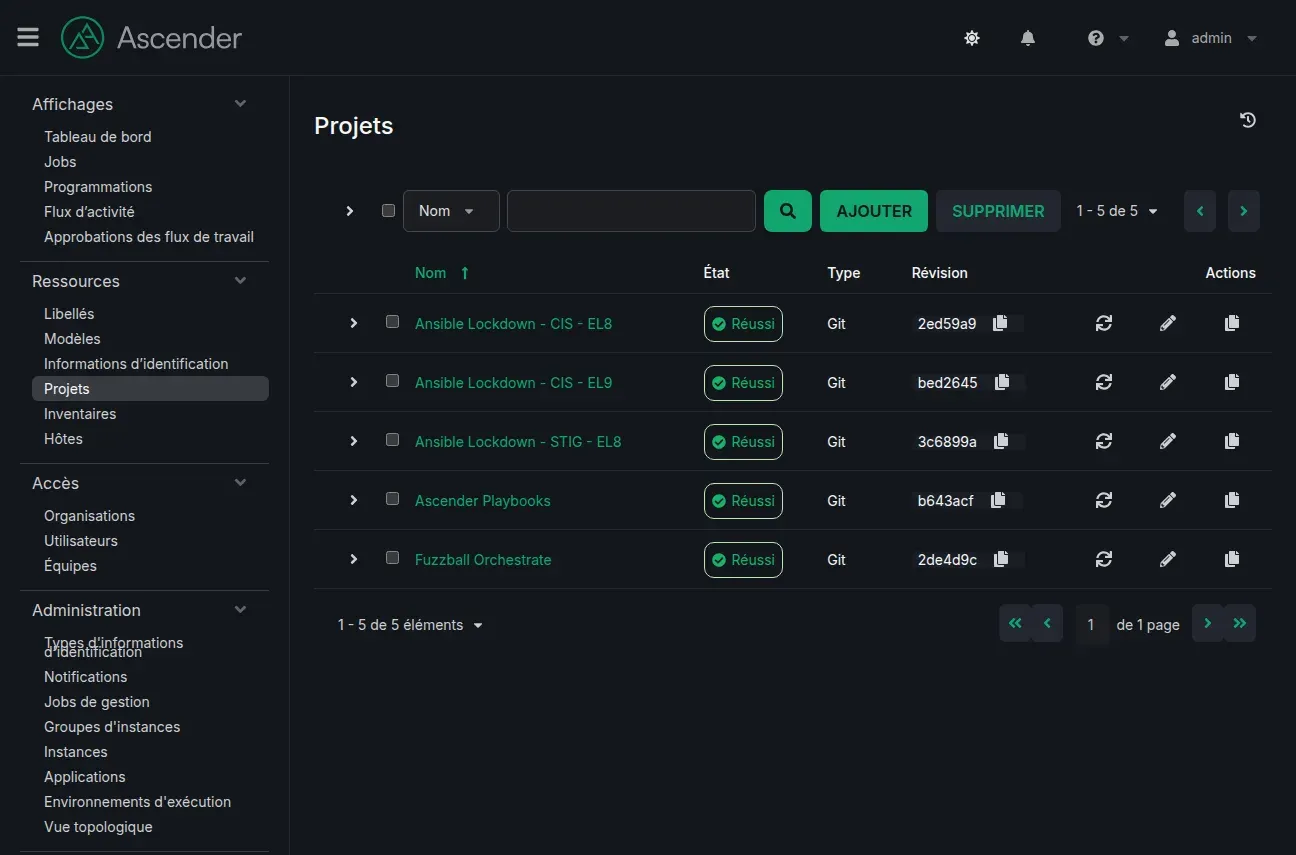The image size is (1296, 855).
Task: Click the Ascender logo
Action: tap(151, 38)
